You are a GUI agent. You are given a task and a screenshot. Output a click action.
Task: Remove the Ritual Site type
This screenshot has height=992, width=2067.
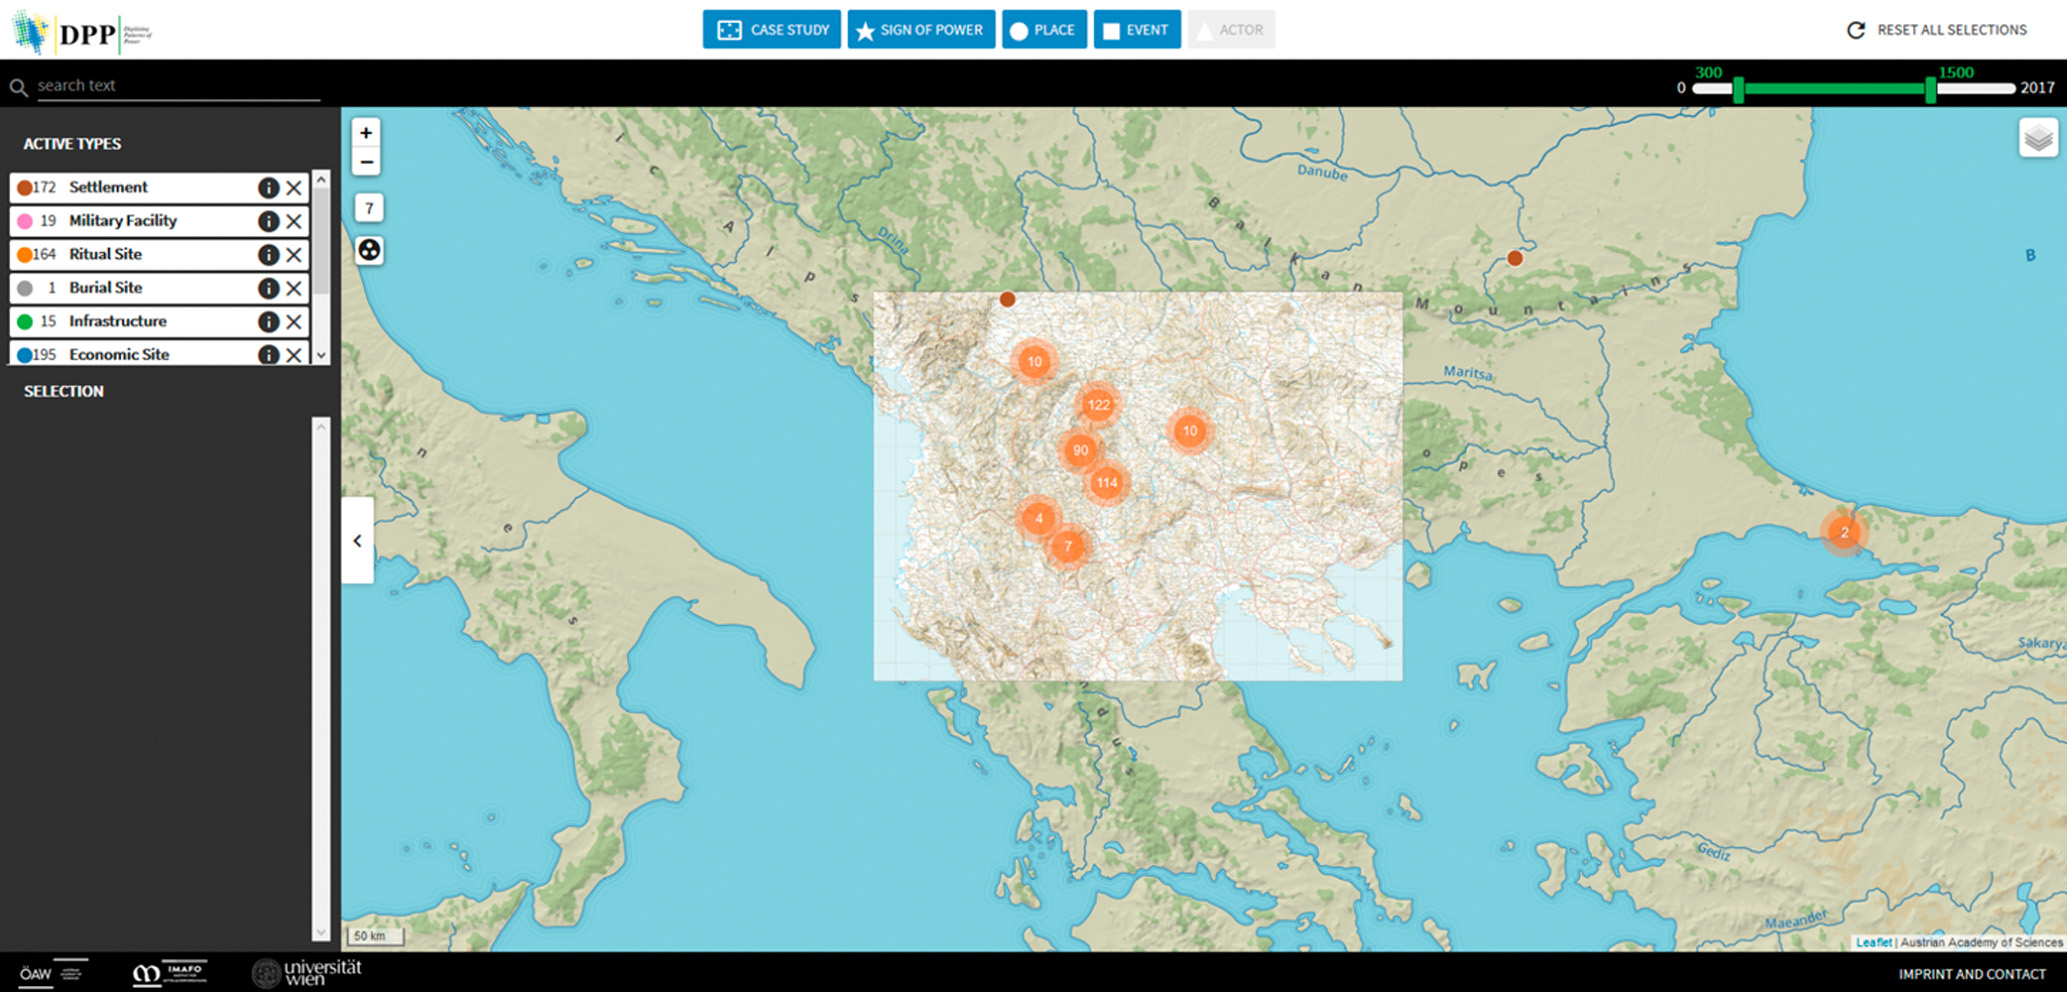(x=294, y=255)
